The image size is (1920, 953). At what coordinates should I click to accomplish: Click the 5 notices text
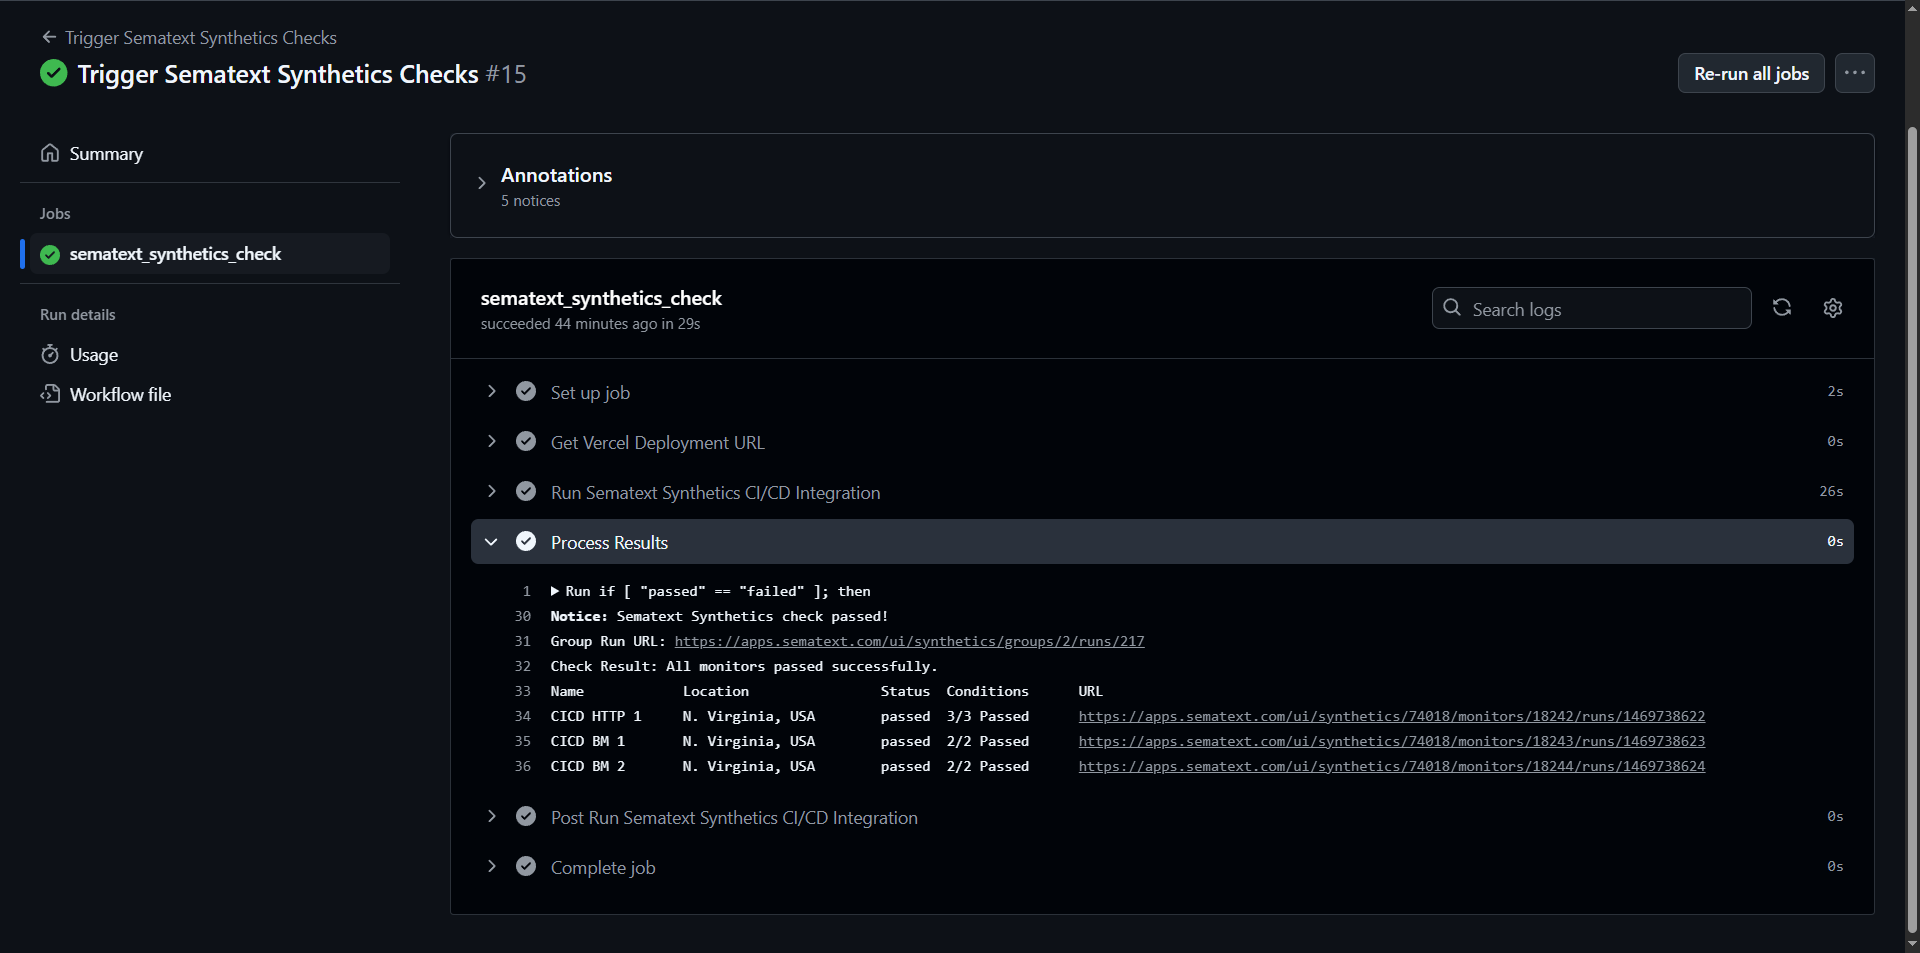pyautogui.click(x=530, y=201)
